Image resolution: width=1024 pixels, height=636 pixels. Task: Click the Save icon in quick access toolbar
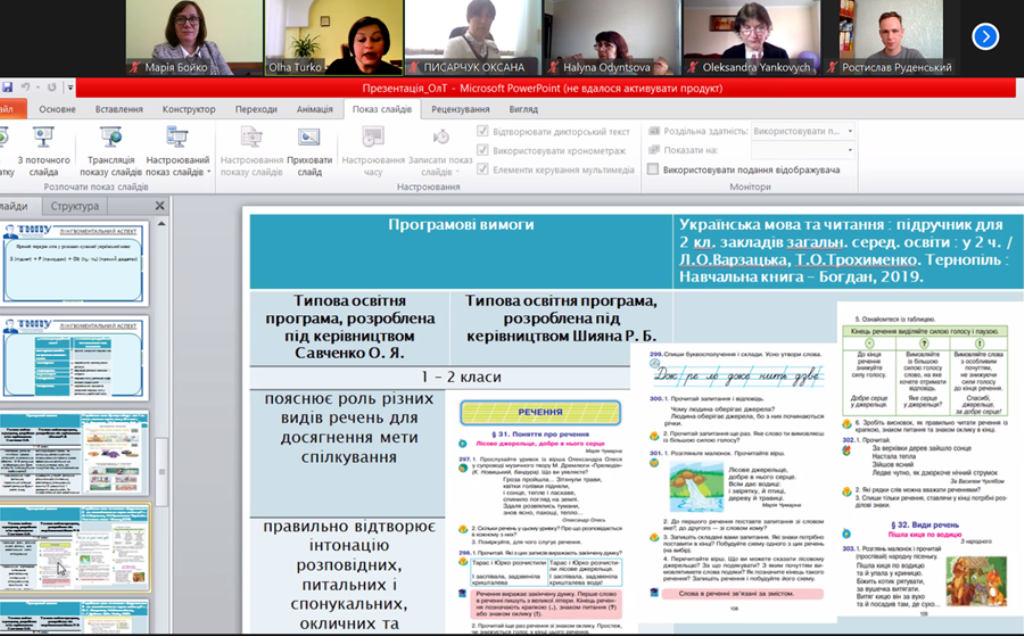pos(7,88)
